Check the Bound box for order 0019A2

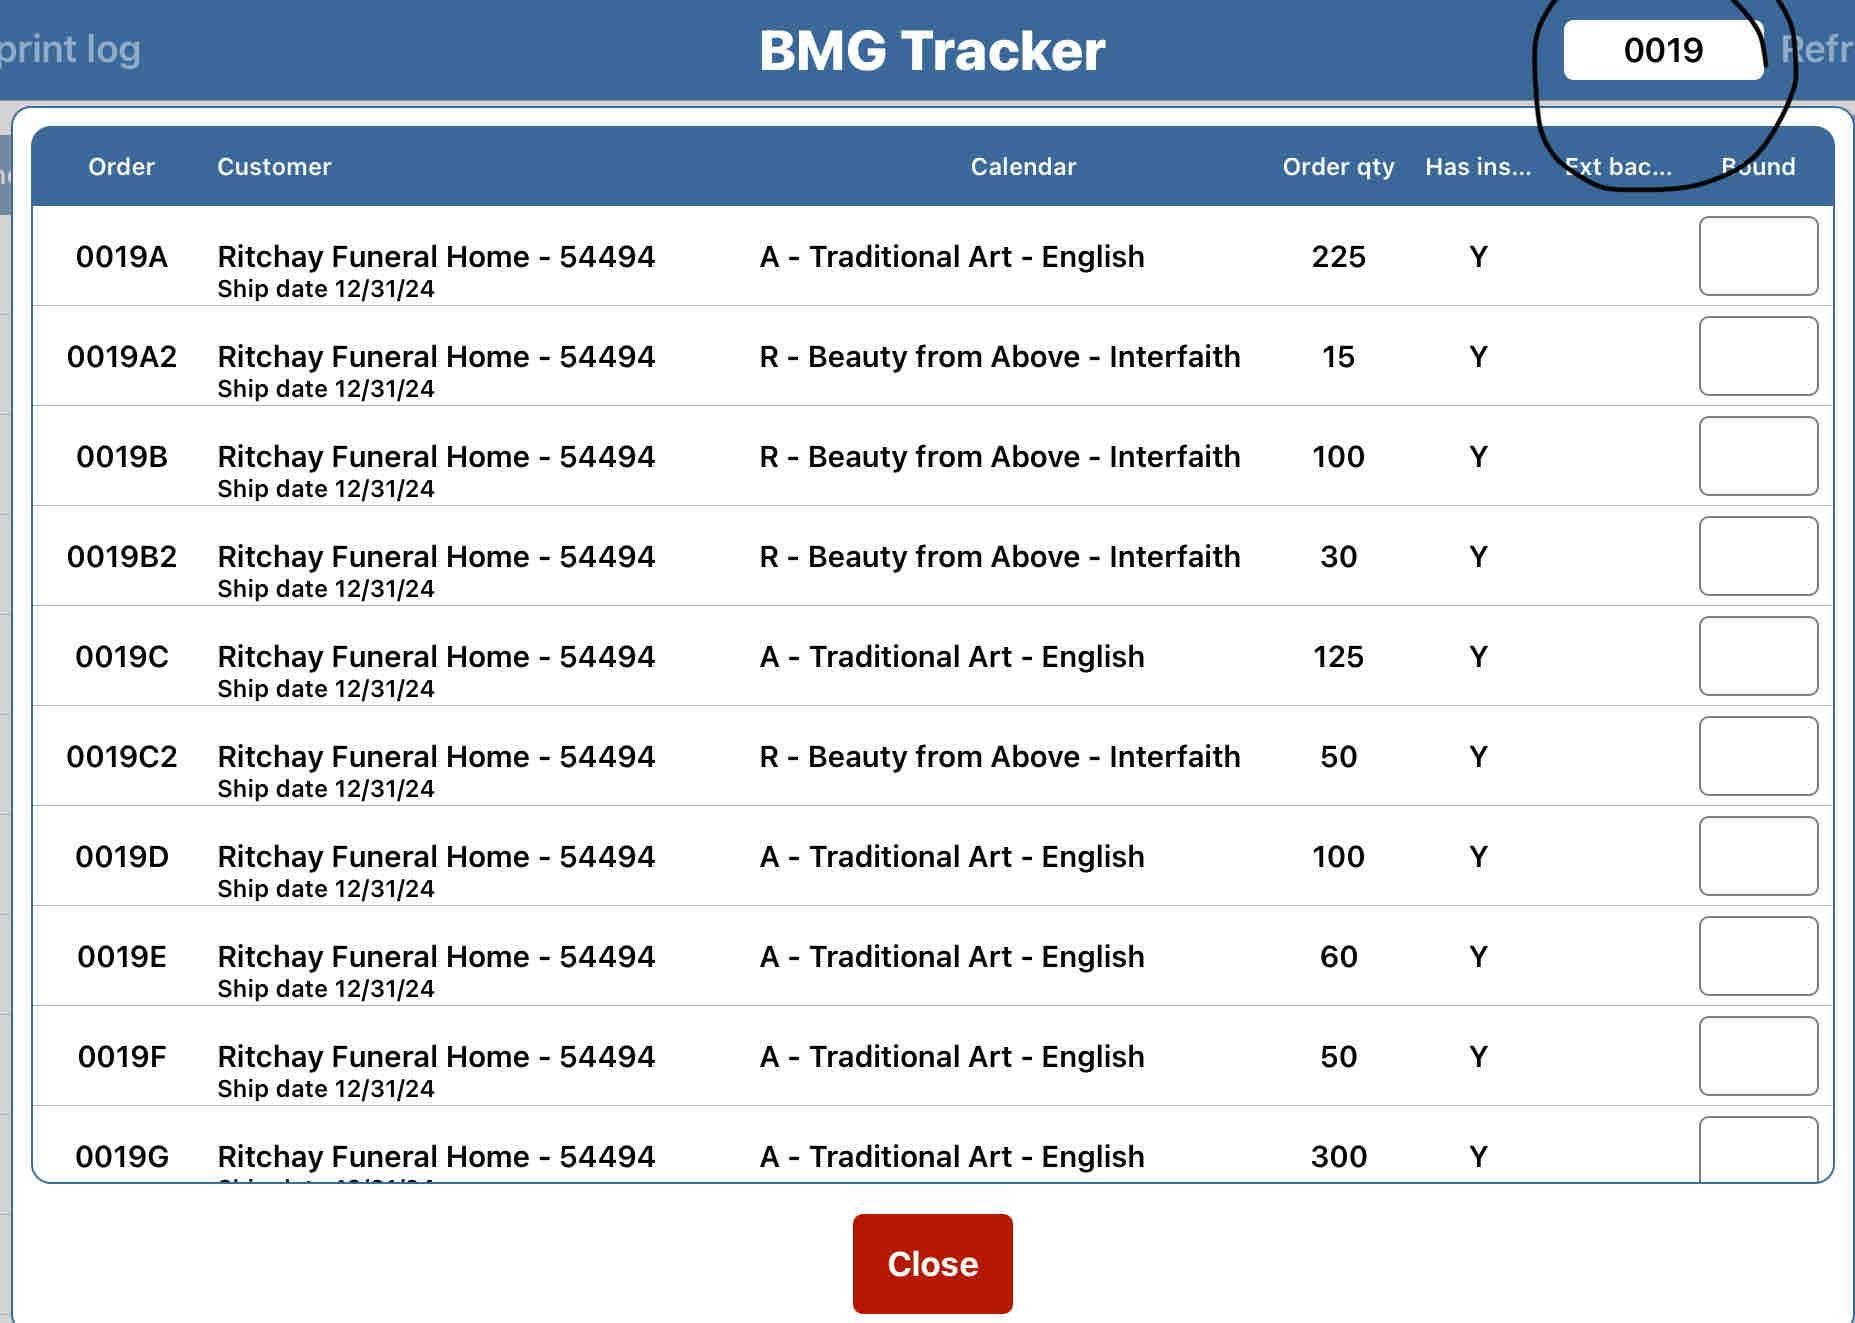pos(1757,356)
